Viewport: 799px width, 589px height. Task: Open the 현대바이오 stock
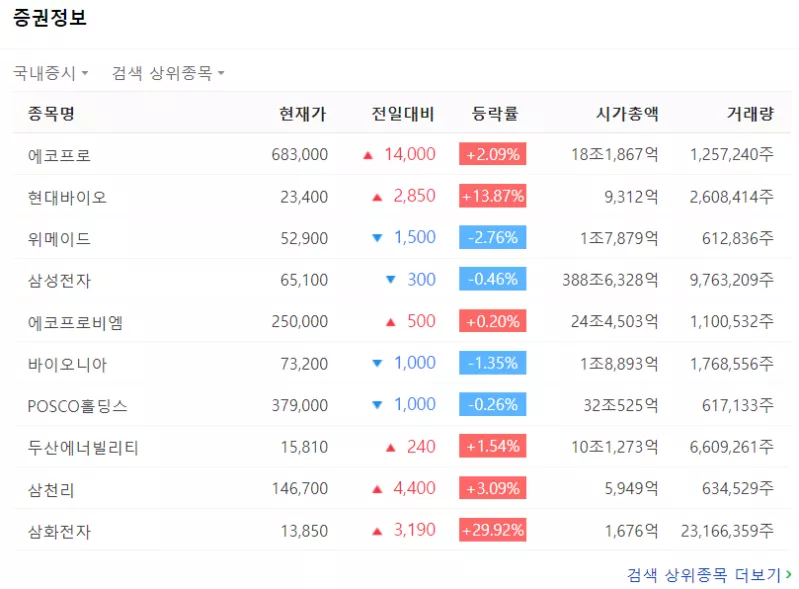67,197
